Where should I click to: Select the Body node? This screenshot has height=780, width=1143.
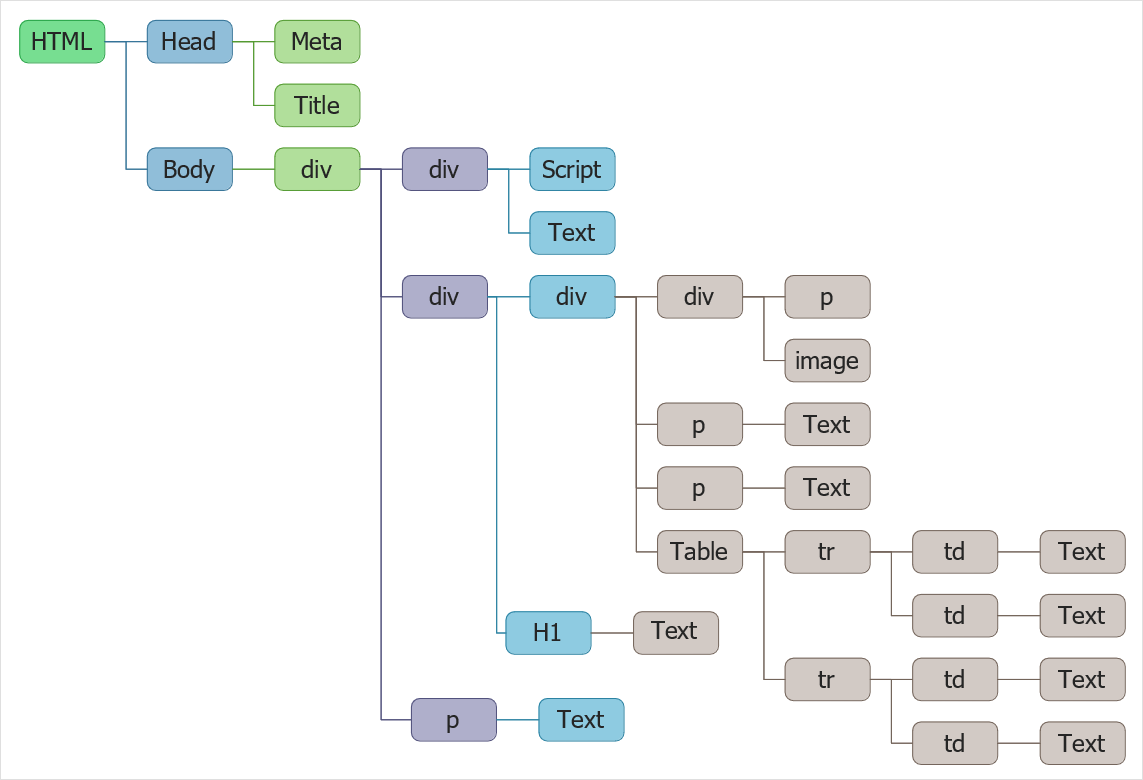point(190,169)
